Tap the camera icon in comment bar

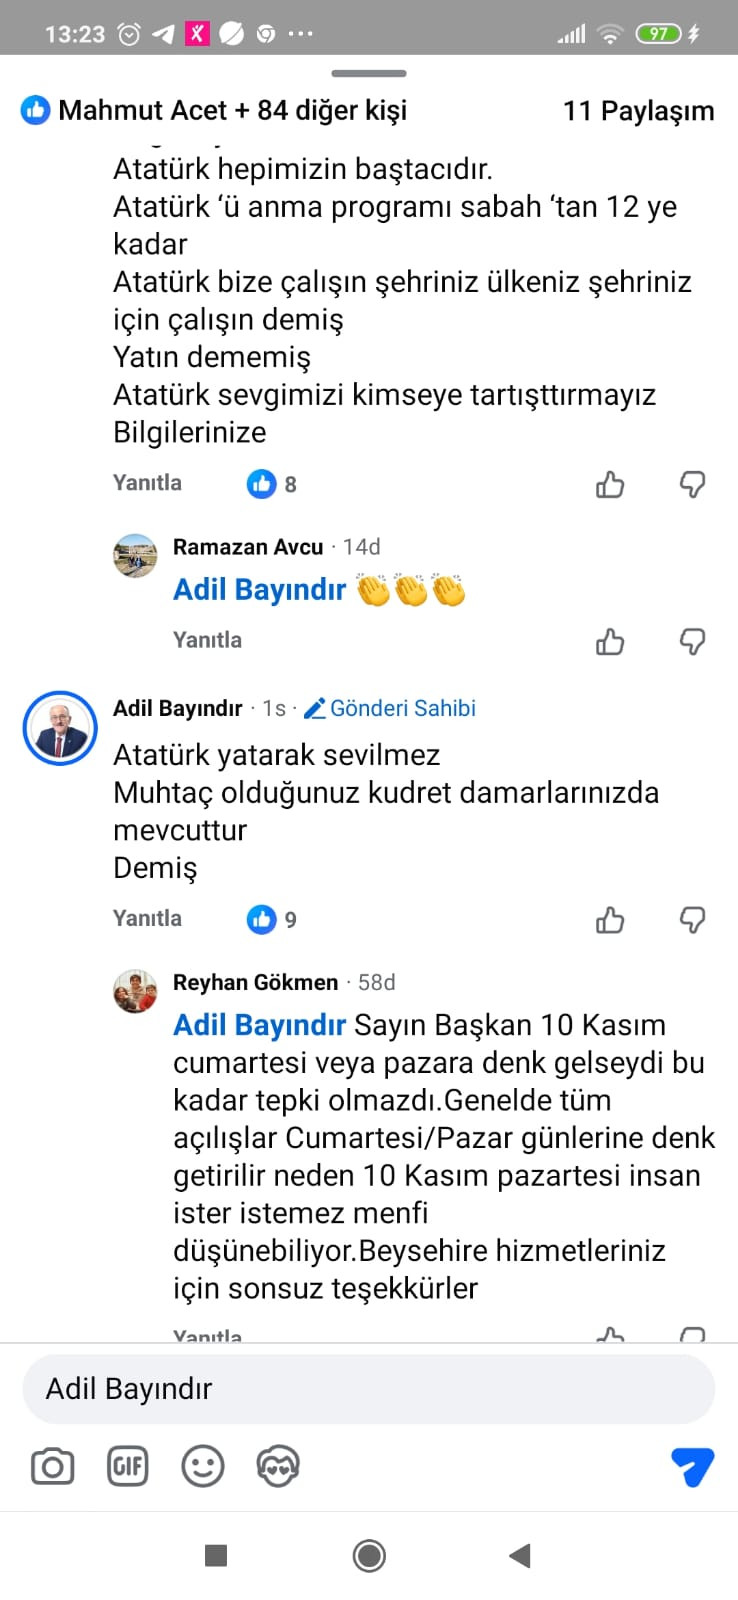click(52, 1466)
